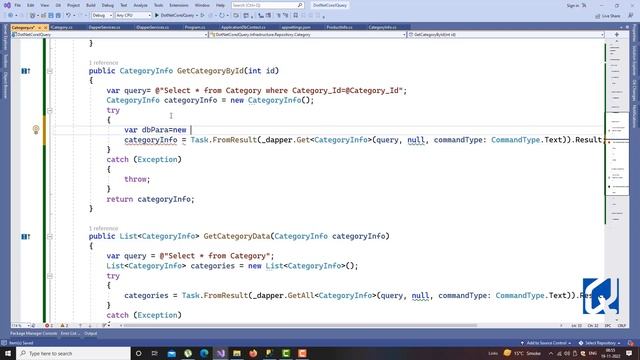This screenshot has width=640, height=360.
Task: Click the Live Share button
Action: (x=608, y=16)
